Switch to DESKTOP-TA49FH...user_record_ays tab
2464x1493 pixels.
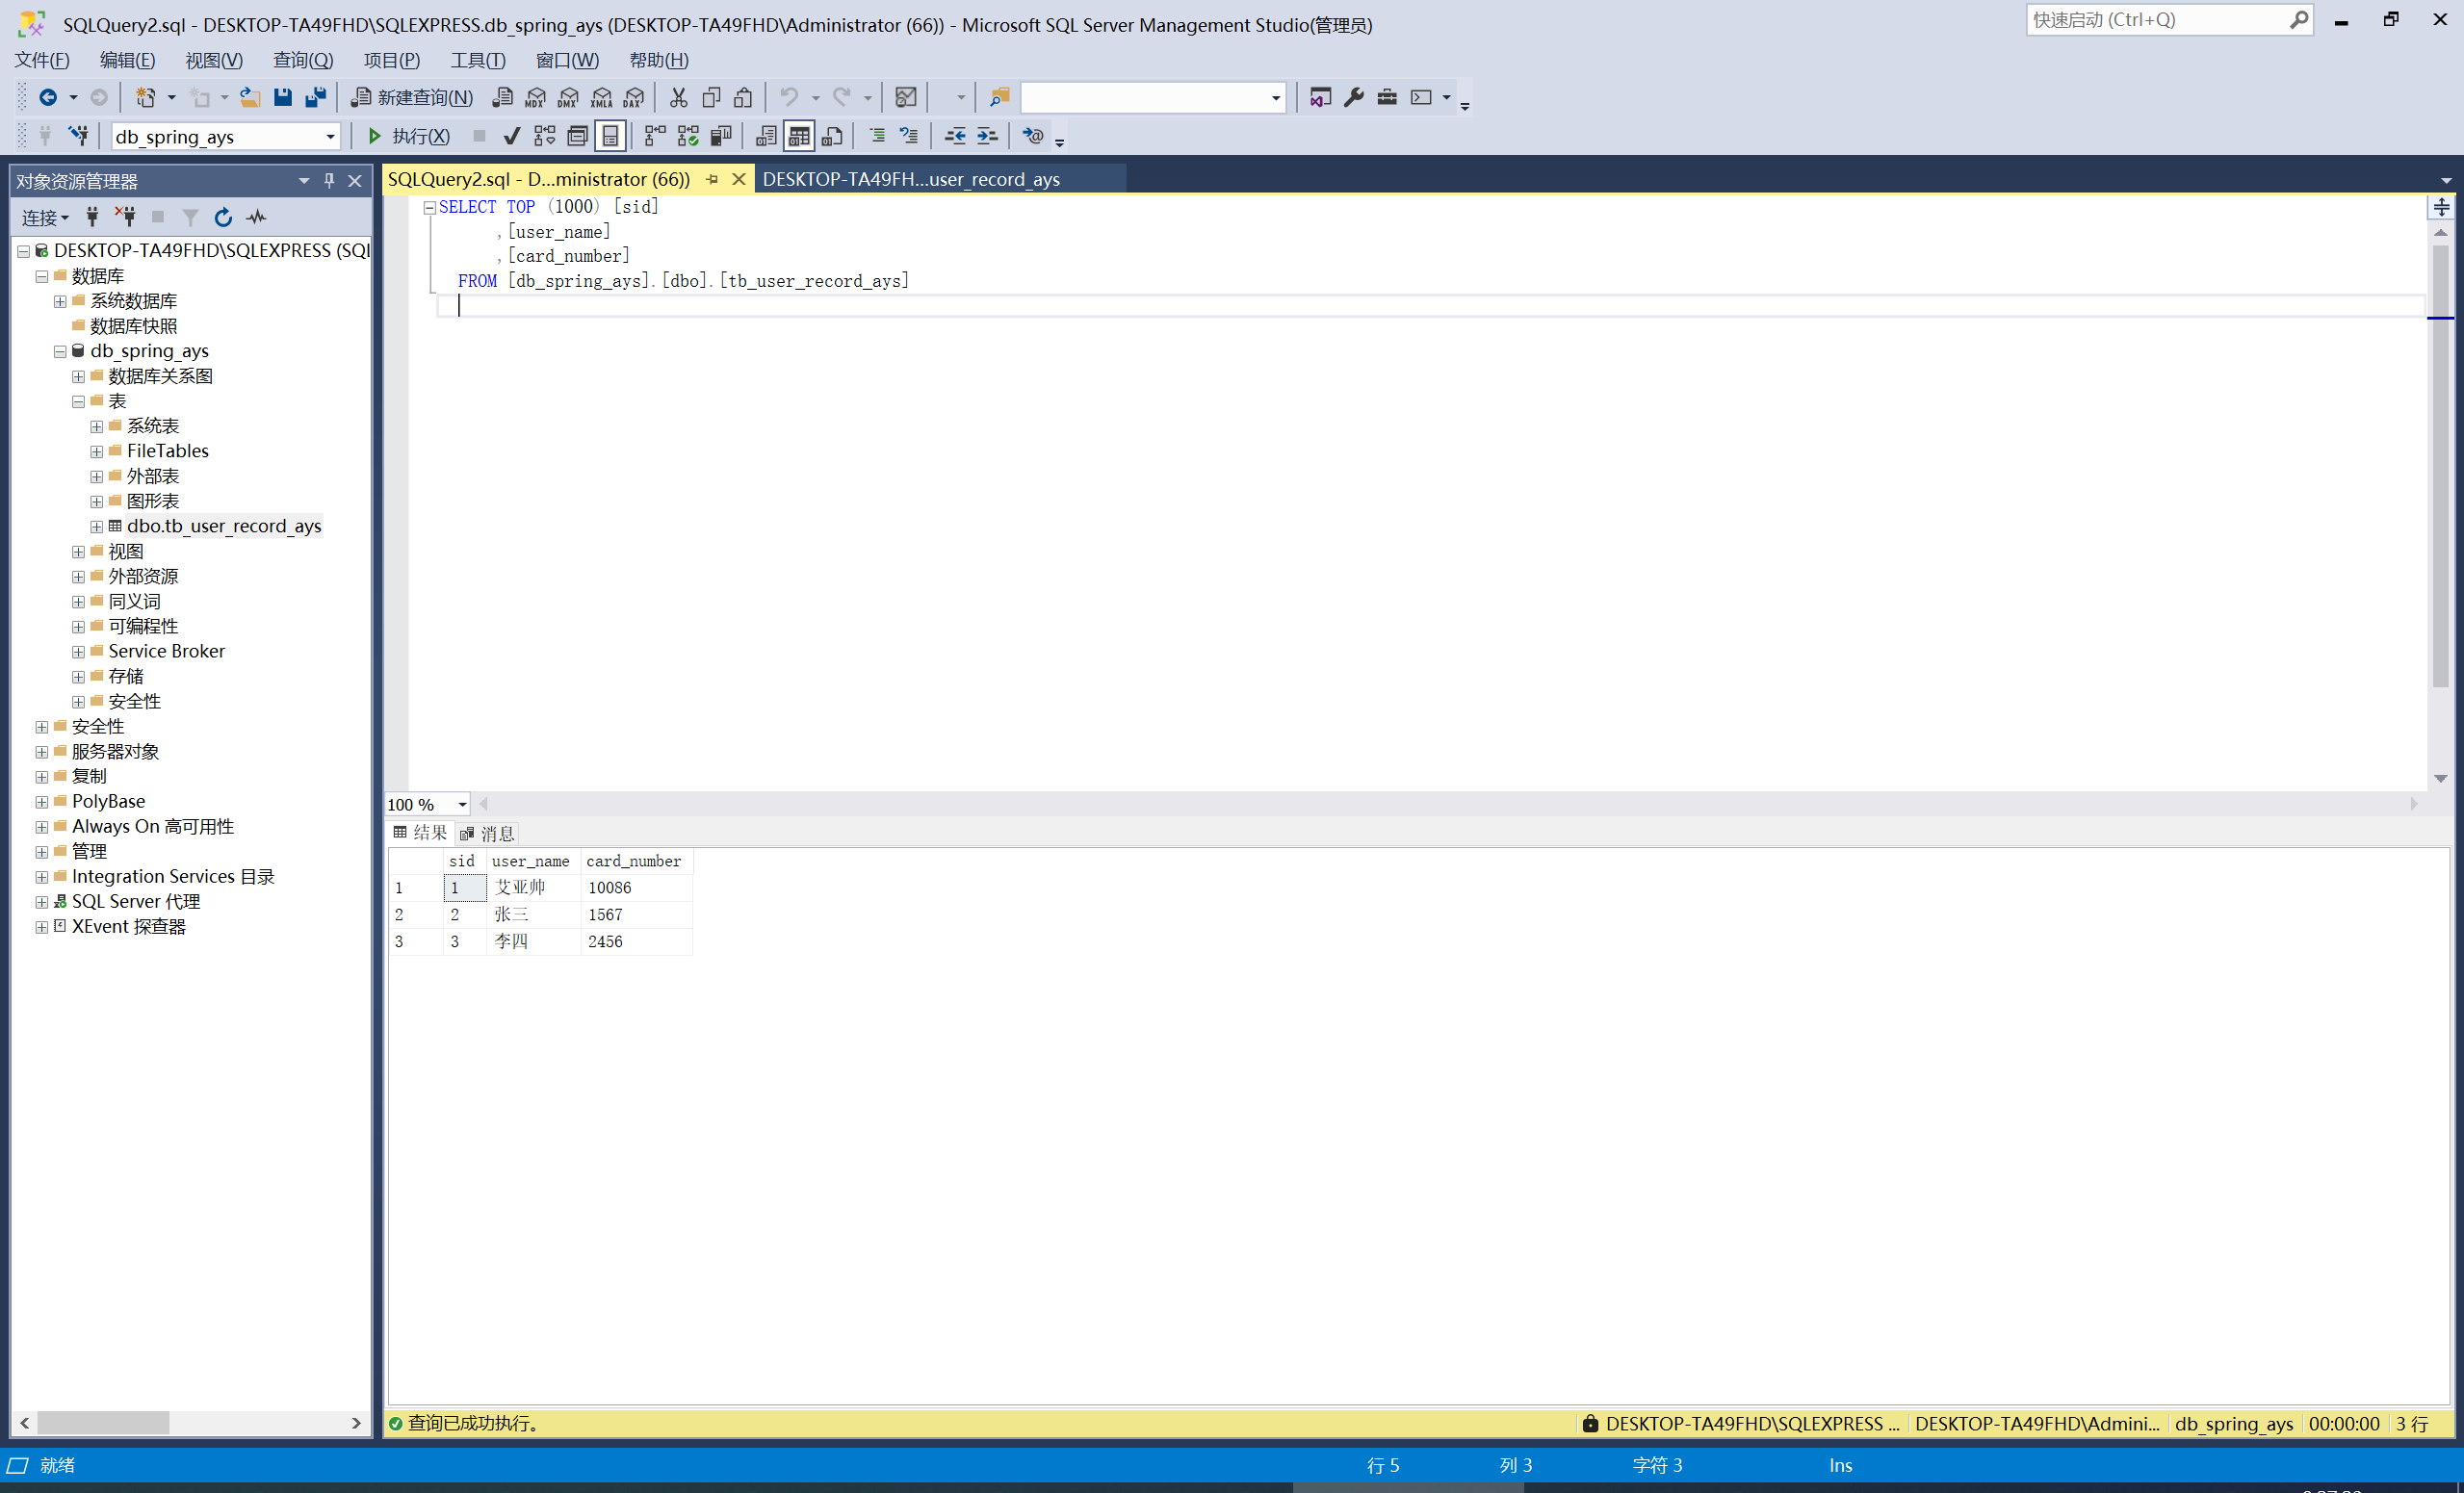(911, 179)
